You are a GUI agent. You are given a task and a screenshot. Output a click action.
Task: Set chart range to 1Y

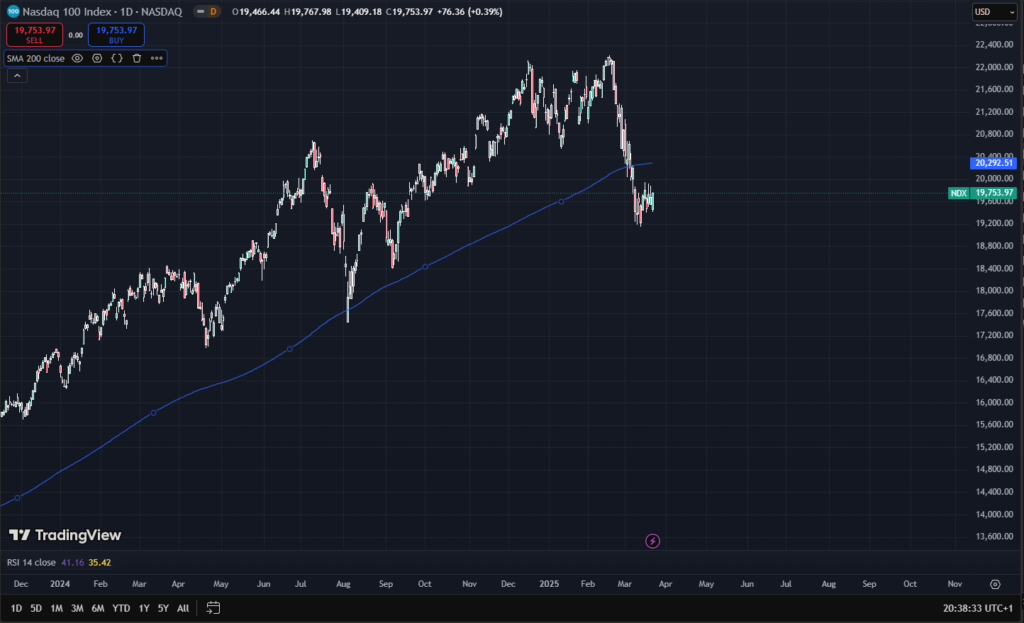click(x=144, y=608)
